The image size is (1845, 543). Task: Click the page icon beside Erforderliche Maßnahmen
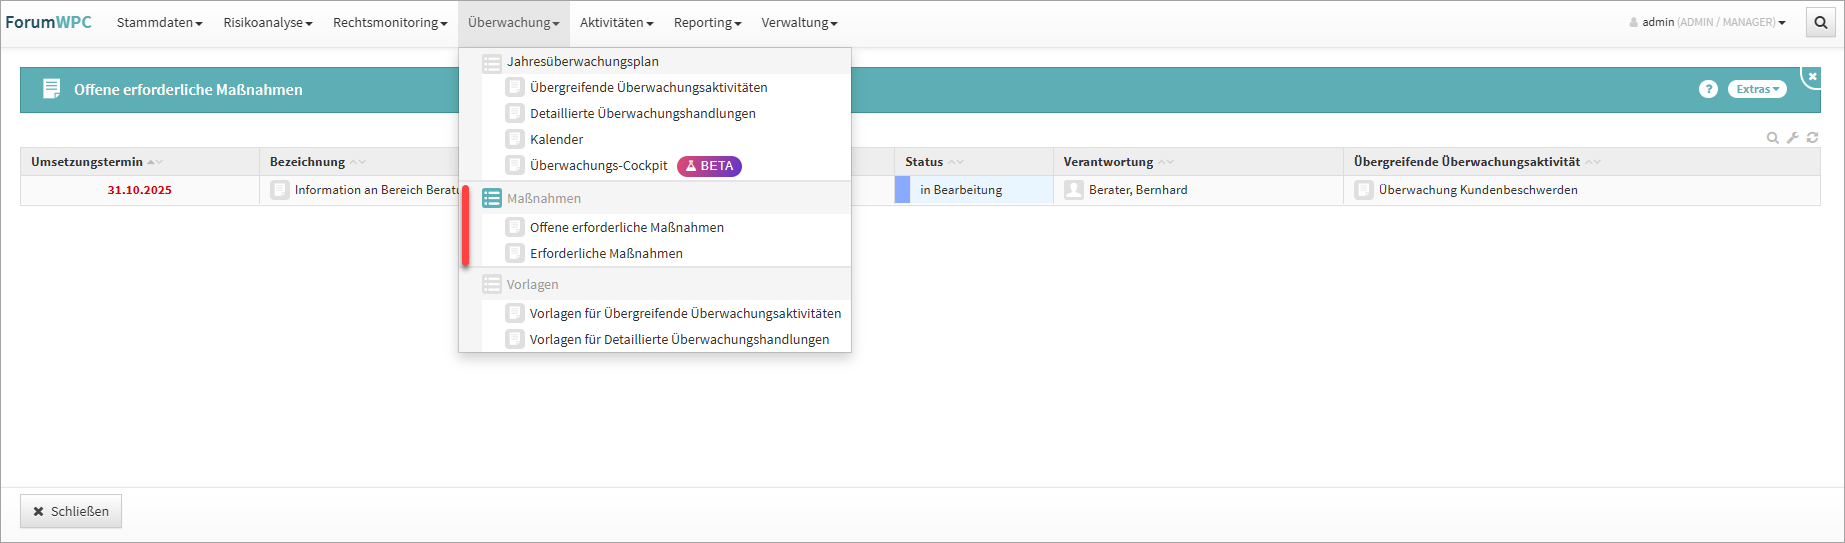click(515, 253)
